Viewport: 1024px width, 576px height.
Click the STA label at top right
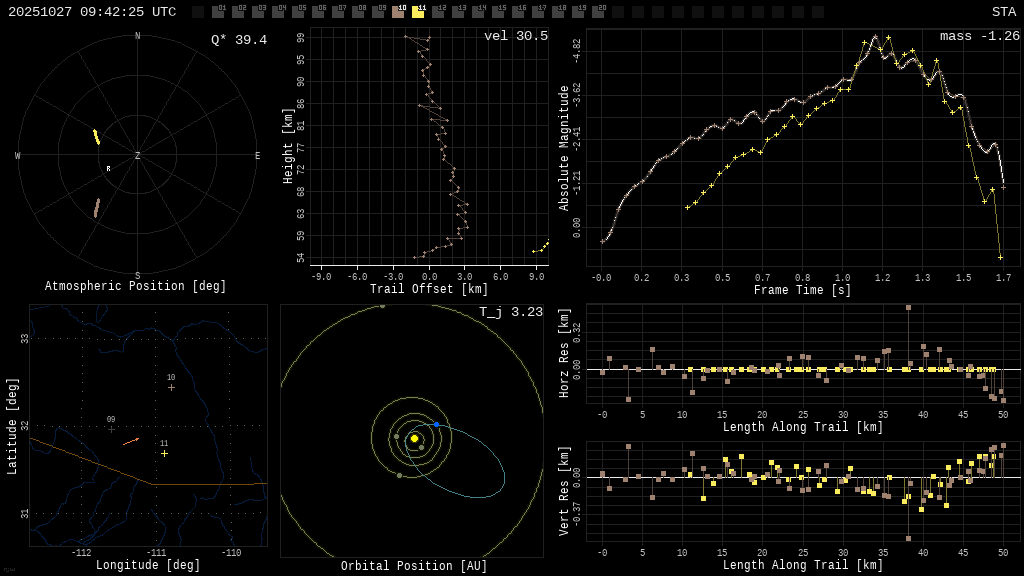1003,12
